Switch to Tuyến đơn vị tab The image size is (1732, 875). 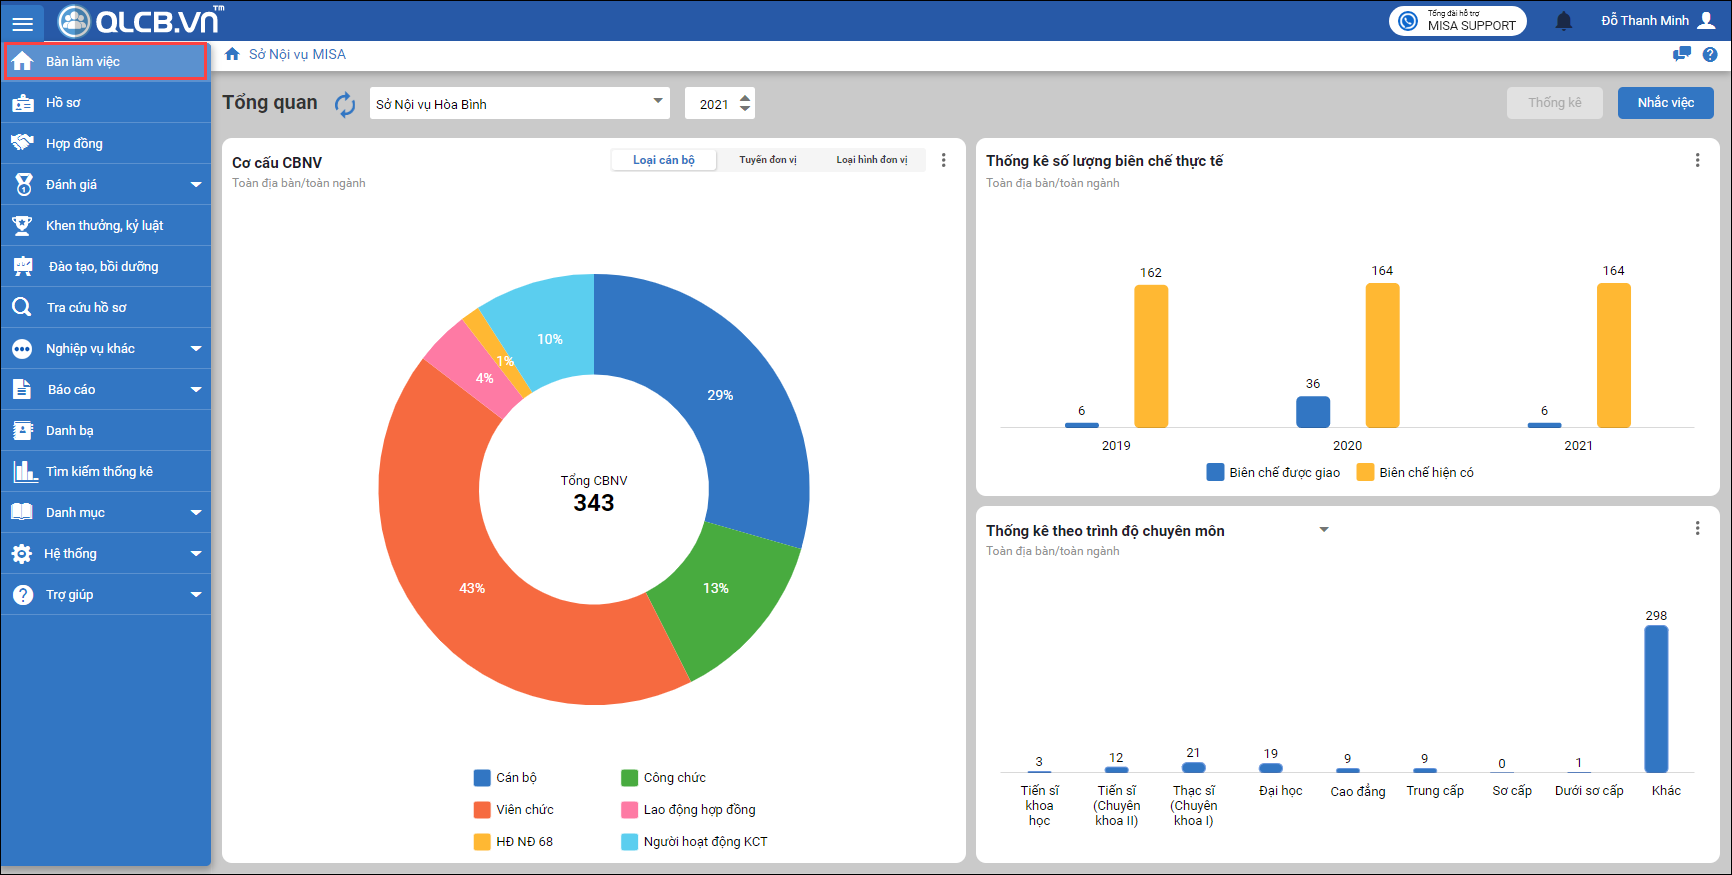(x=768, y=160)
